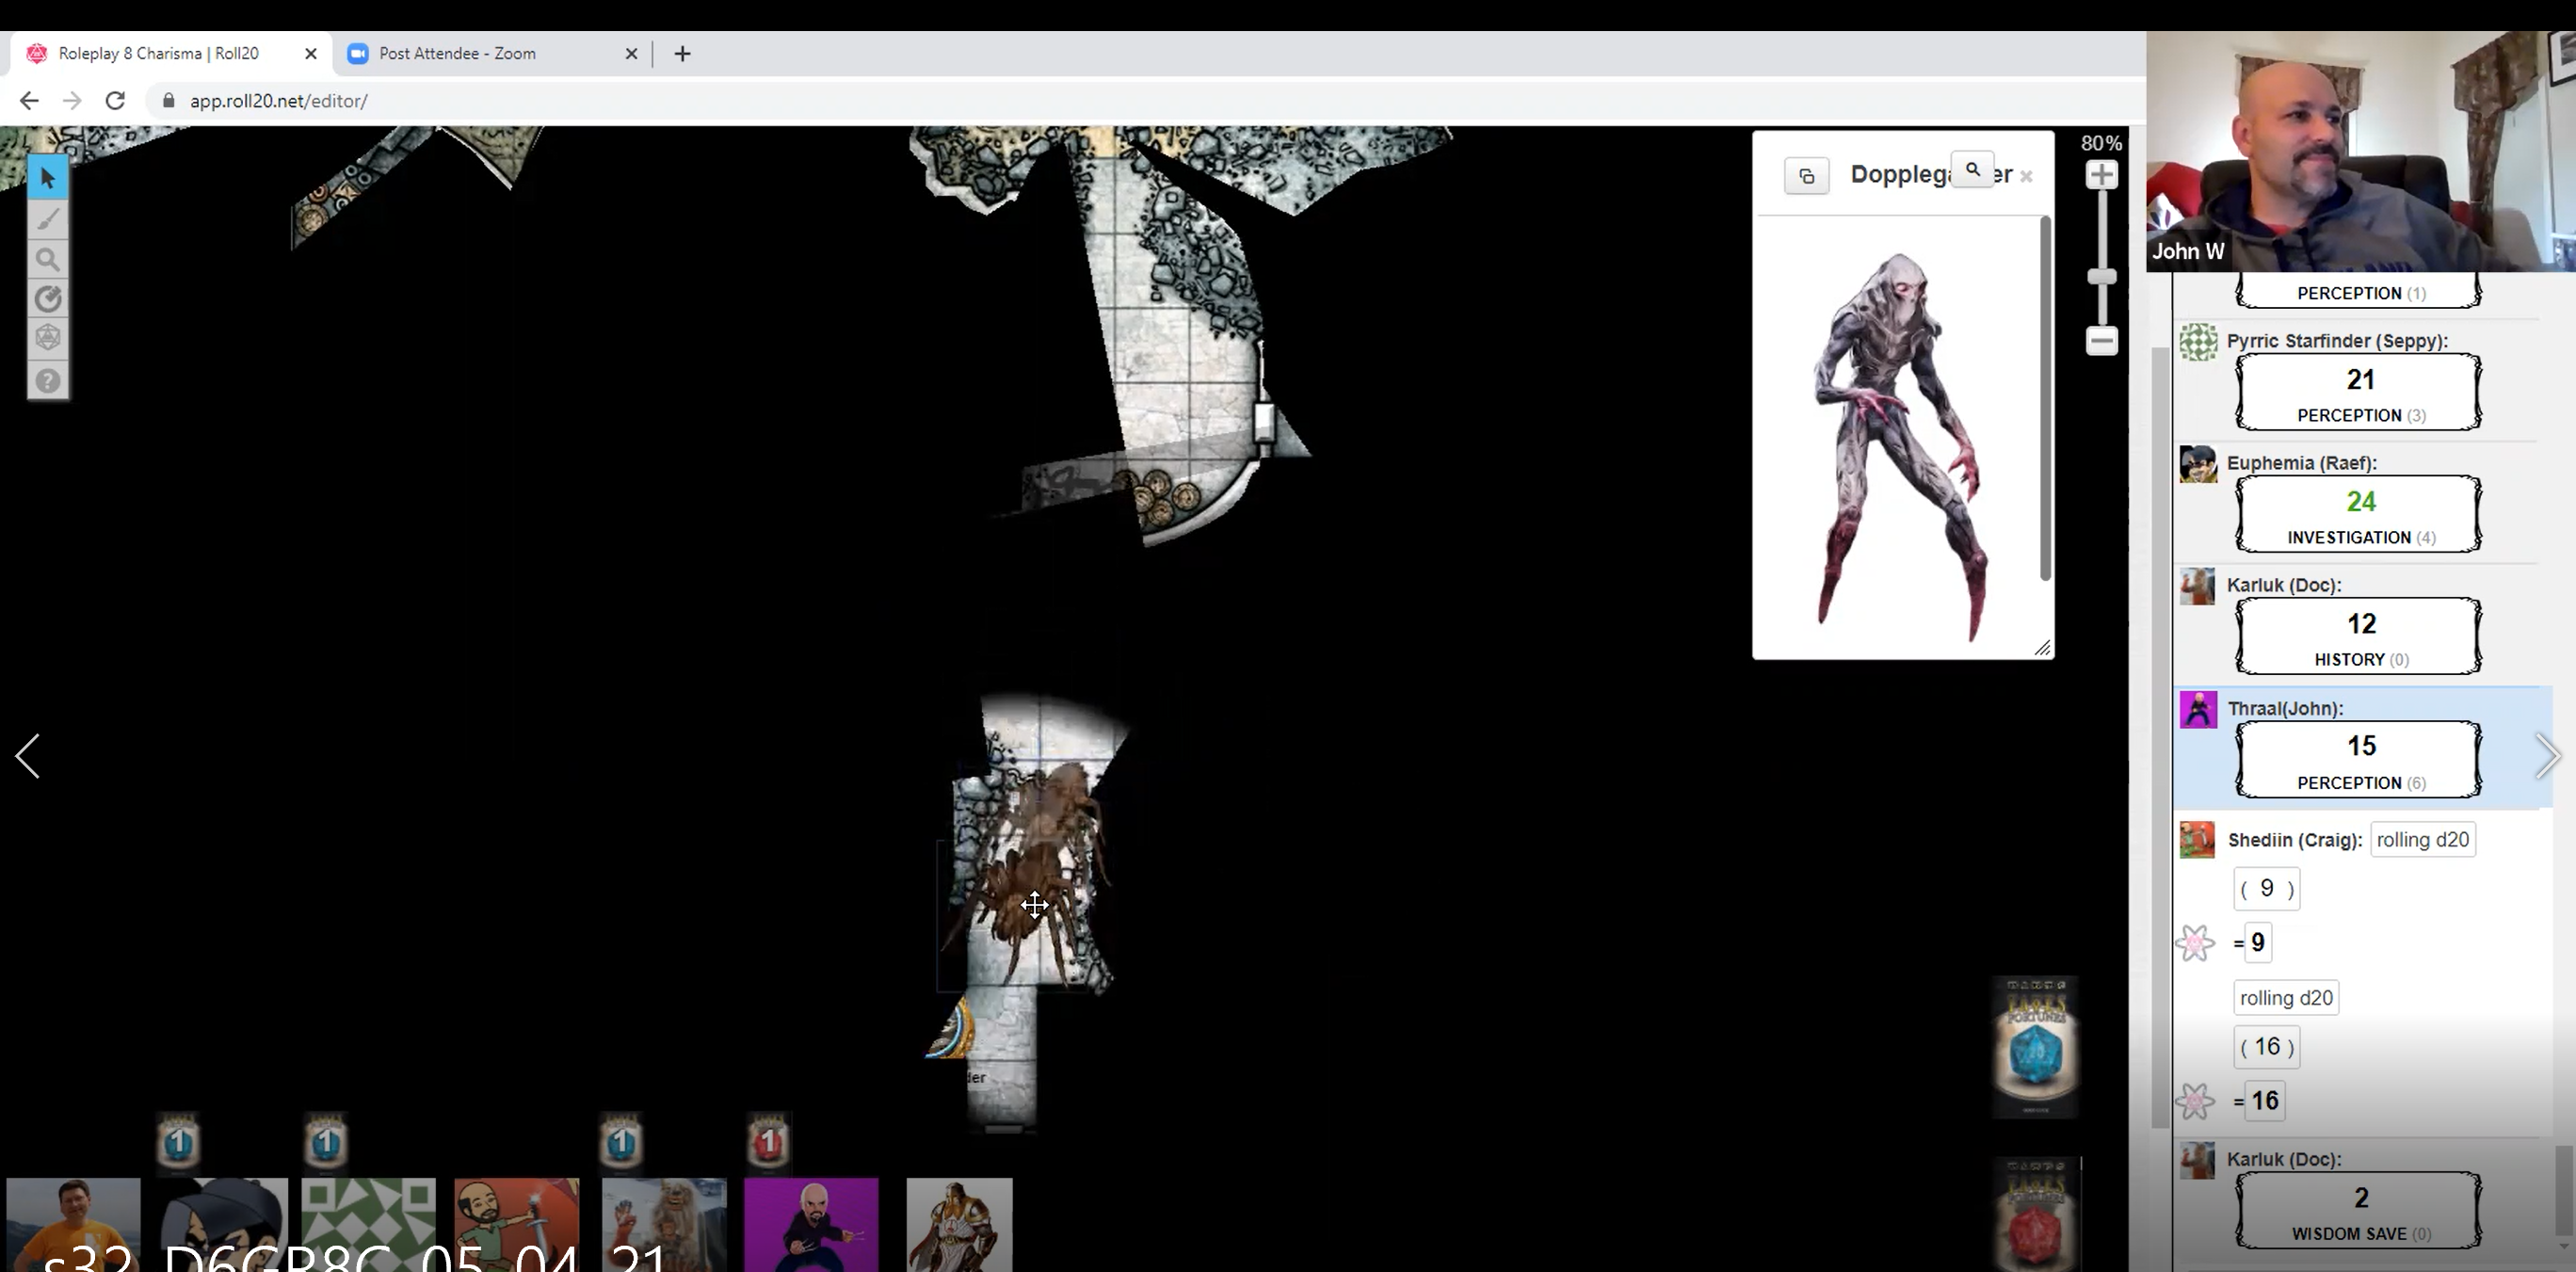Click the magnifier button on Doppleganger handout
The image size is (2576, 1272).
[x=1972, y=170]
